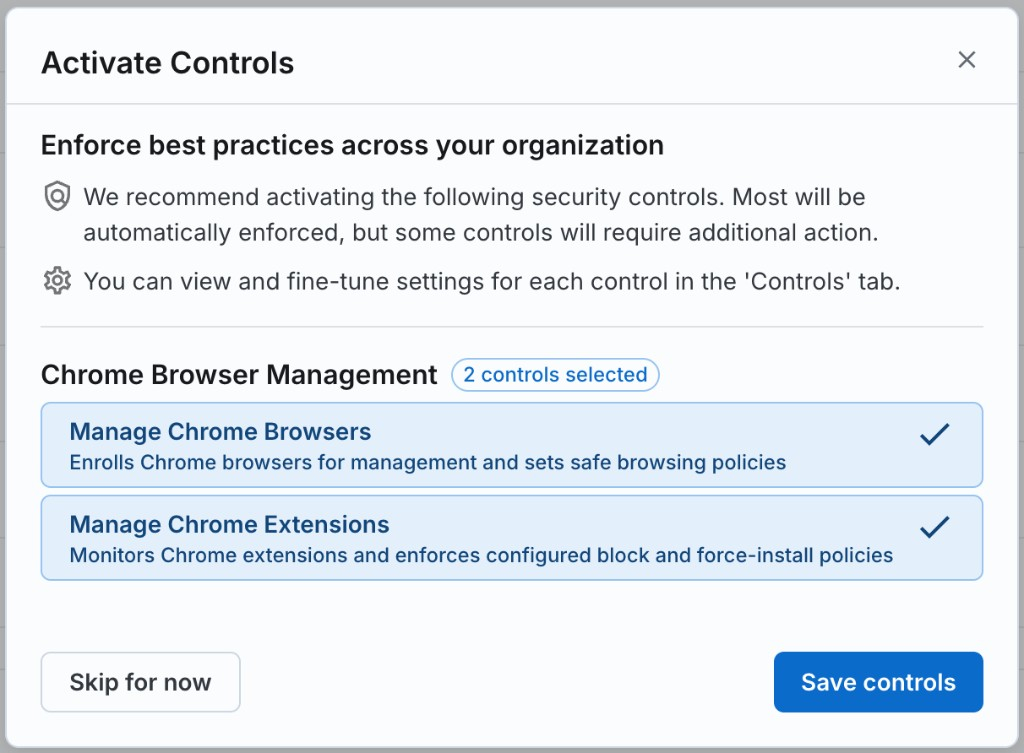
Task: Click the 'Chrome Browser Management' heading
Action: point(239,375)
